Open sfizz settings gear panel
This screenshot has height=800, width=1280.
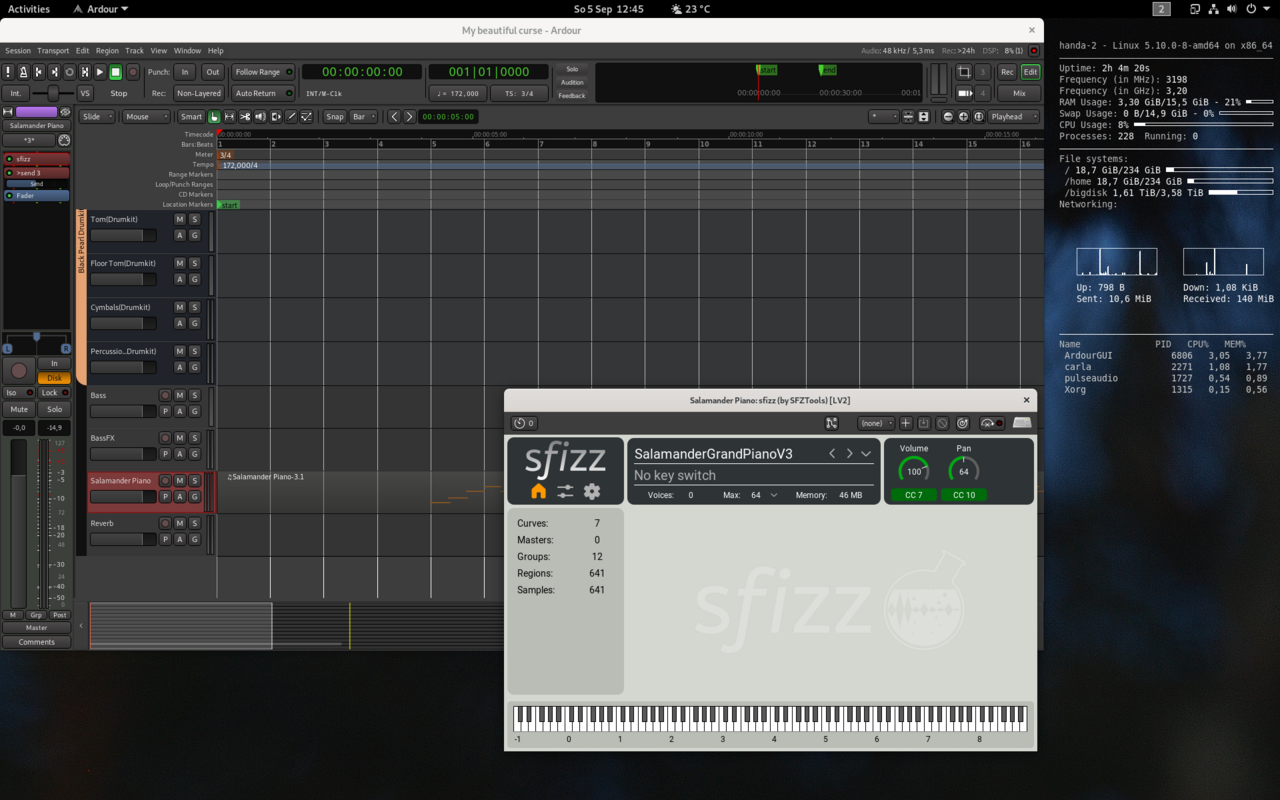592,491
